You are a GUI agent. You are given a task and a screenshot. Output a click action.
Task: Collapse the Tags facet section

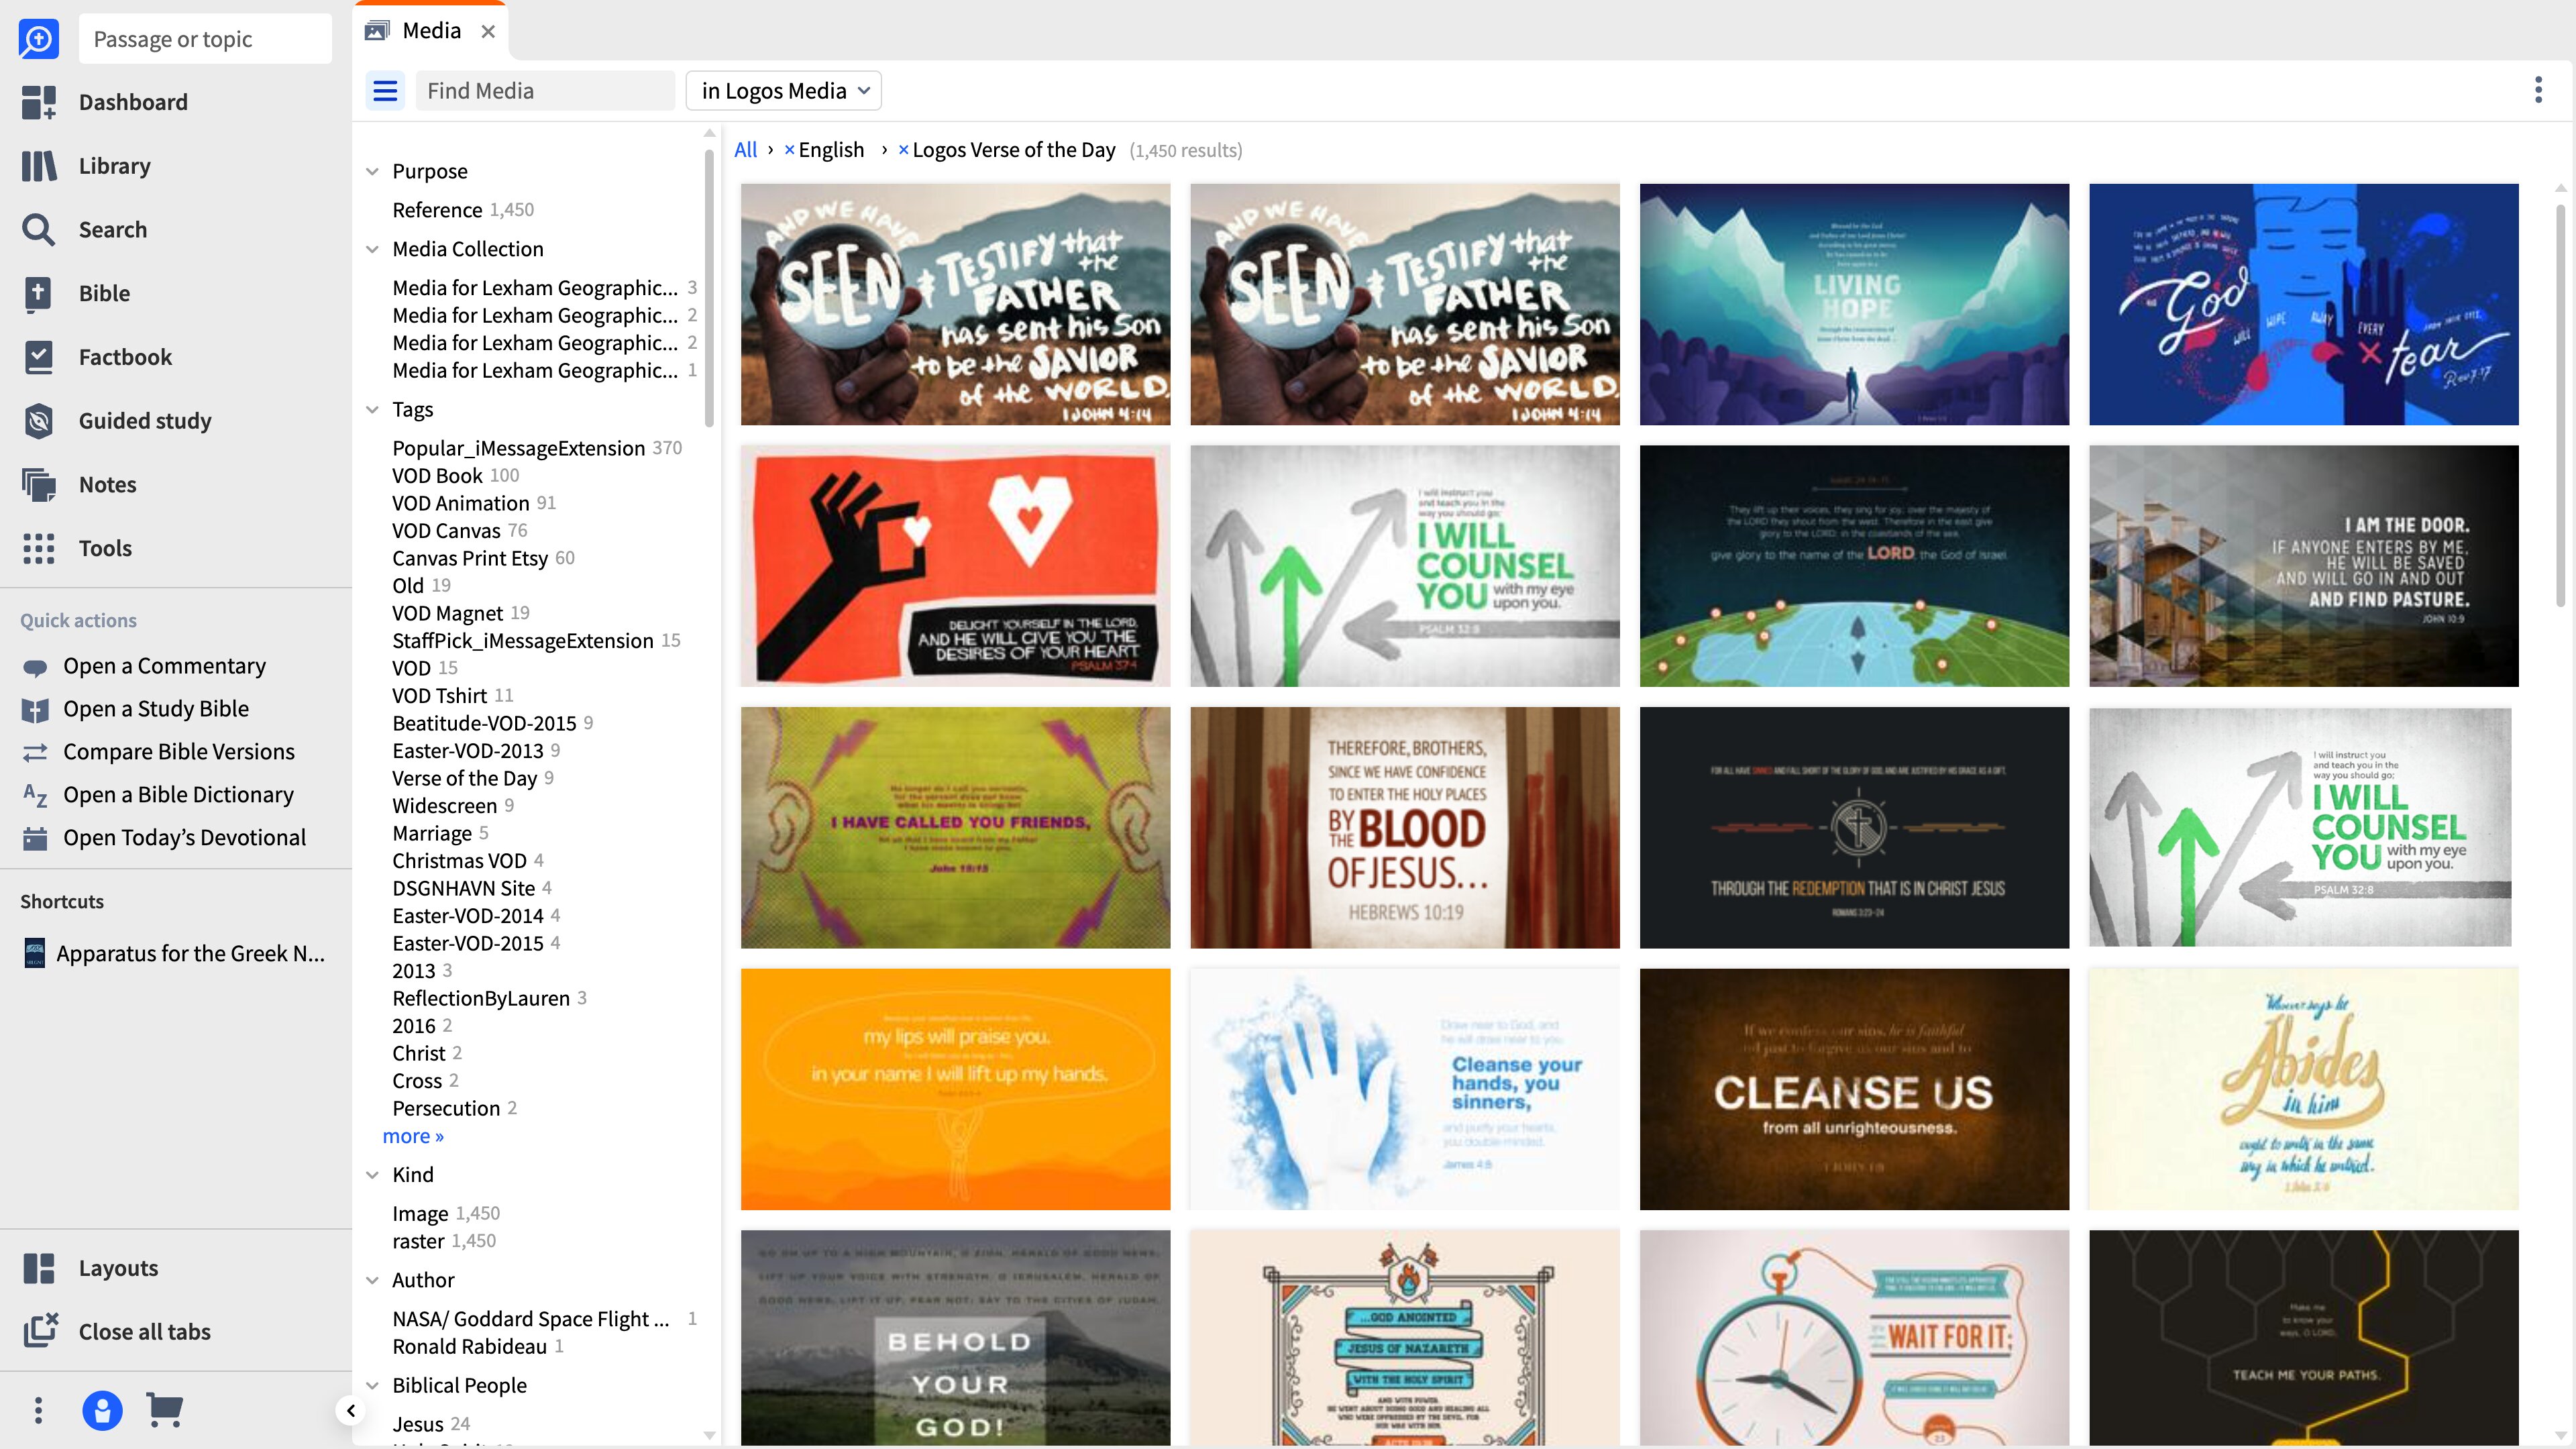(372, 410)
